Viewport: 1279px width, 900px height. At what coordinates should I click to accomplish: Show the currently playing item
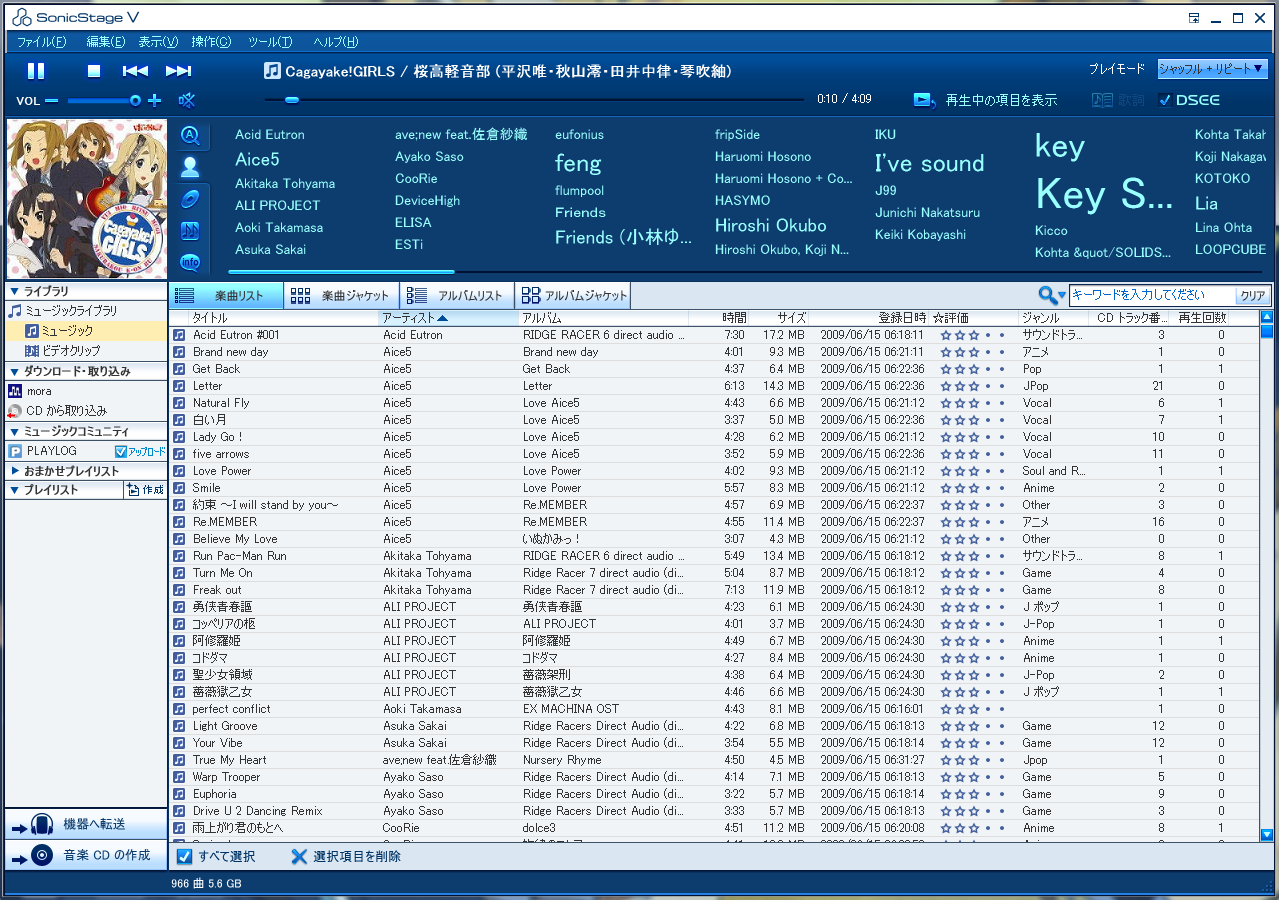tap(985, 100)
